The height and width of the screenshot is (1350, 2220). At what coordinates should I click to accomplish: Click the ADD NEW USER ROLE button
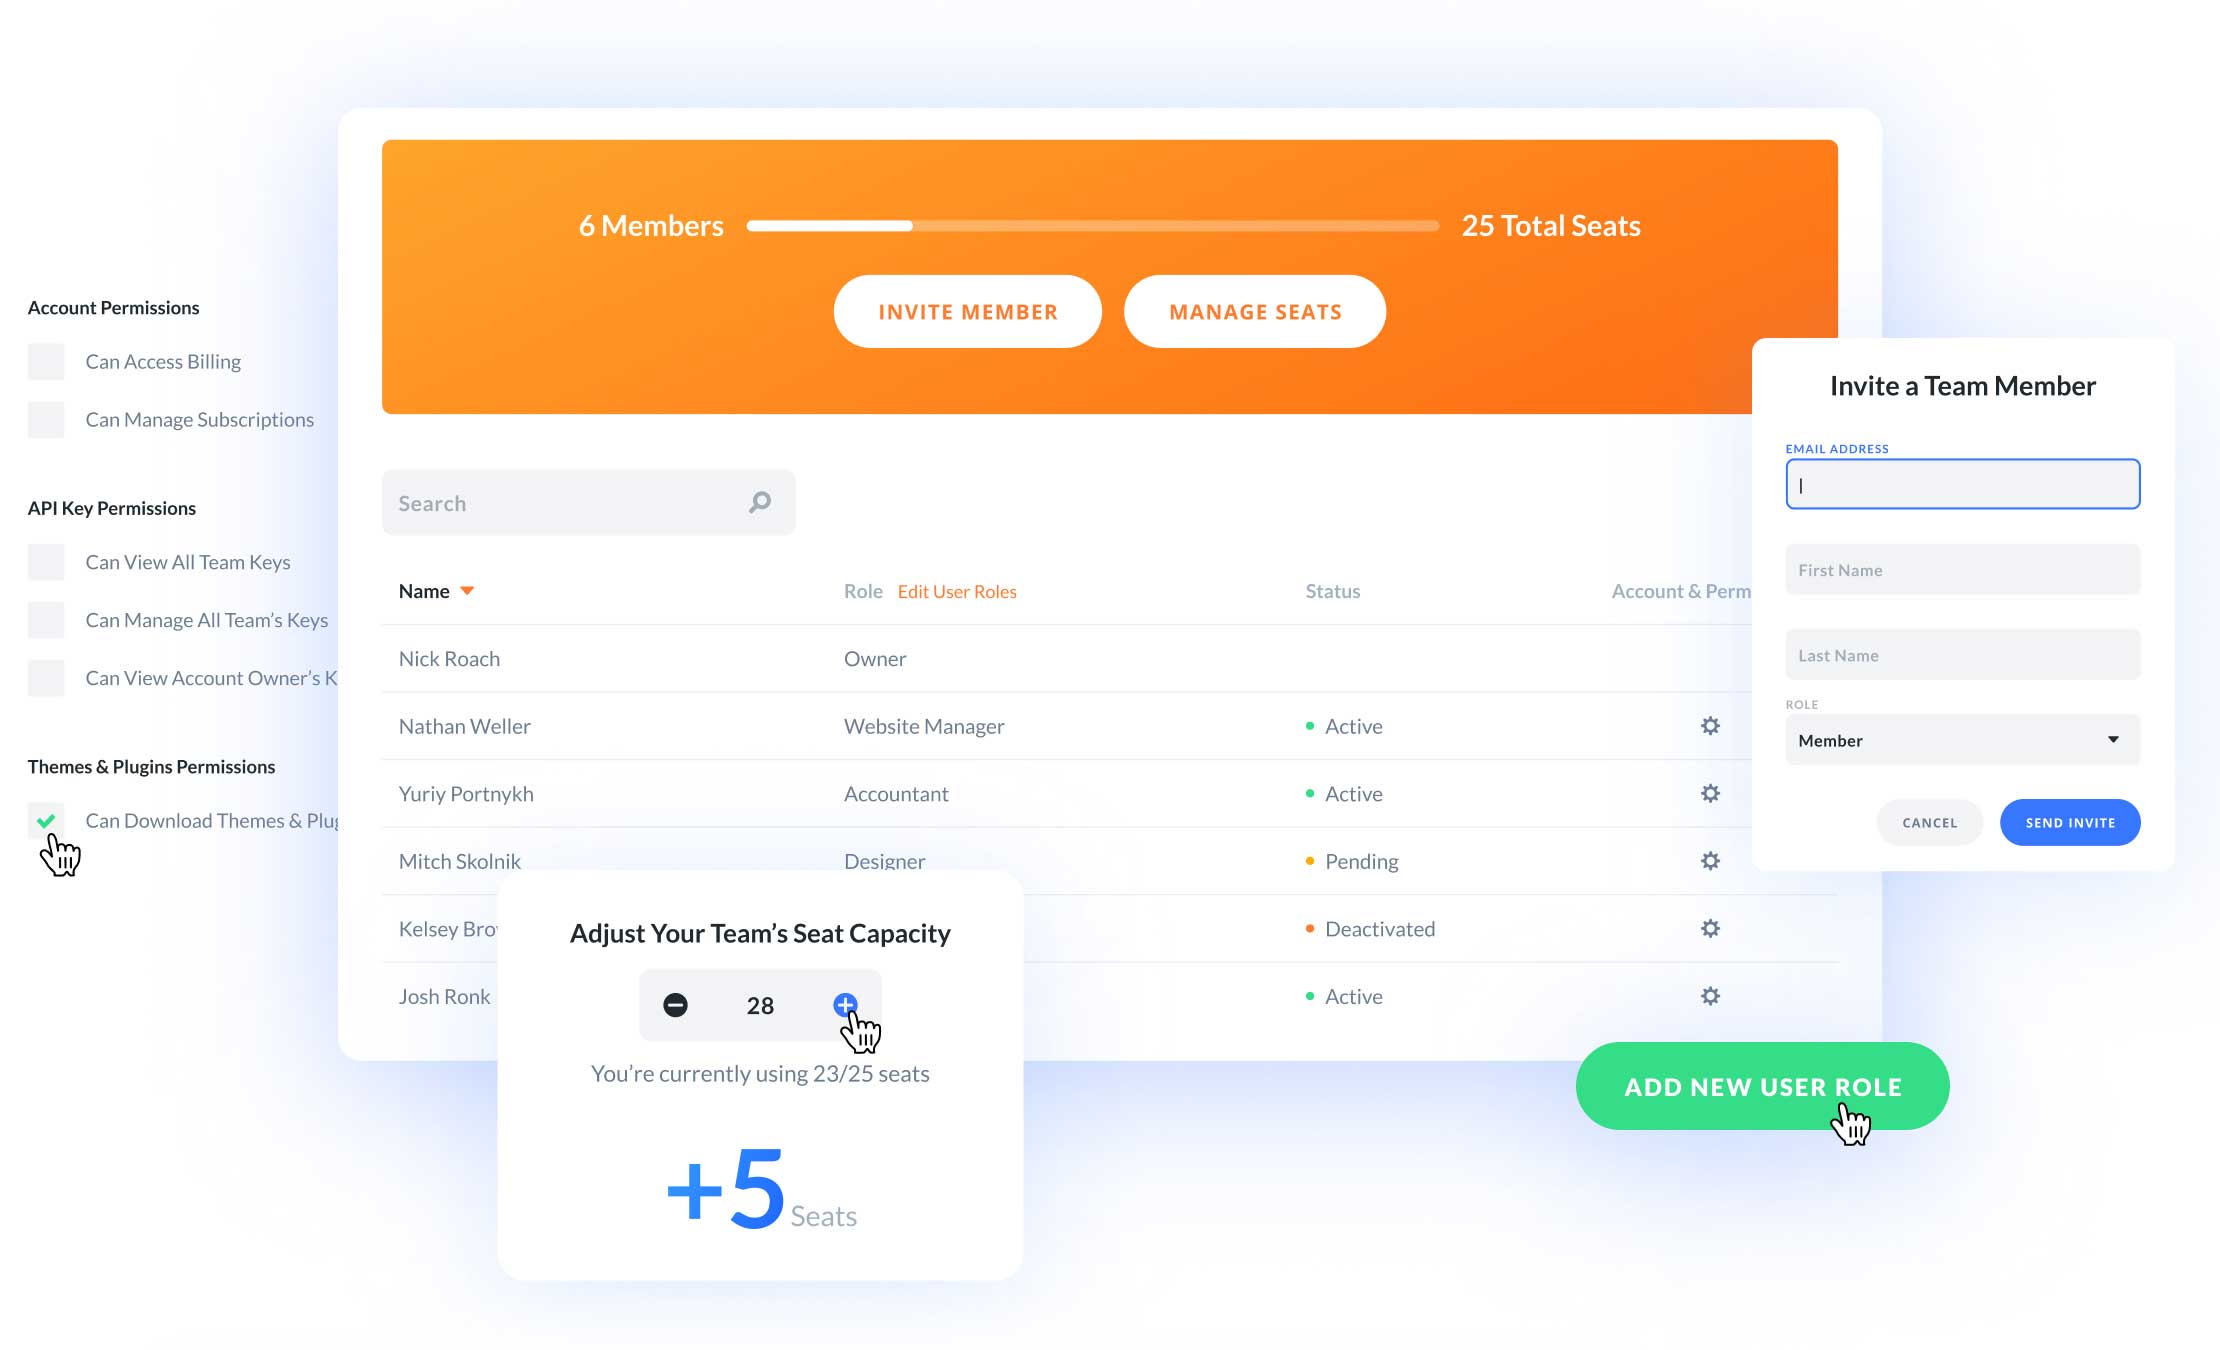tap(1765, 1085)
